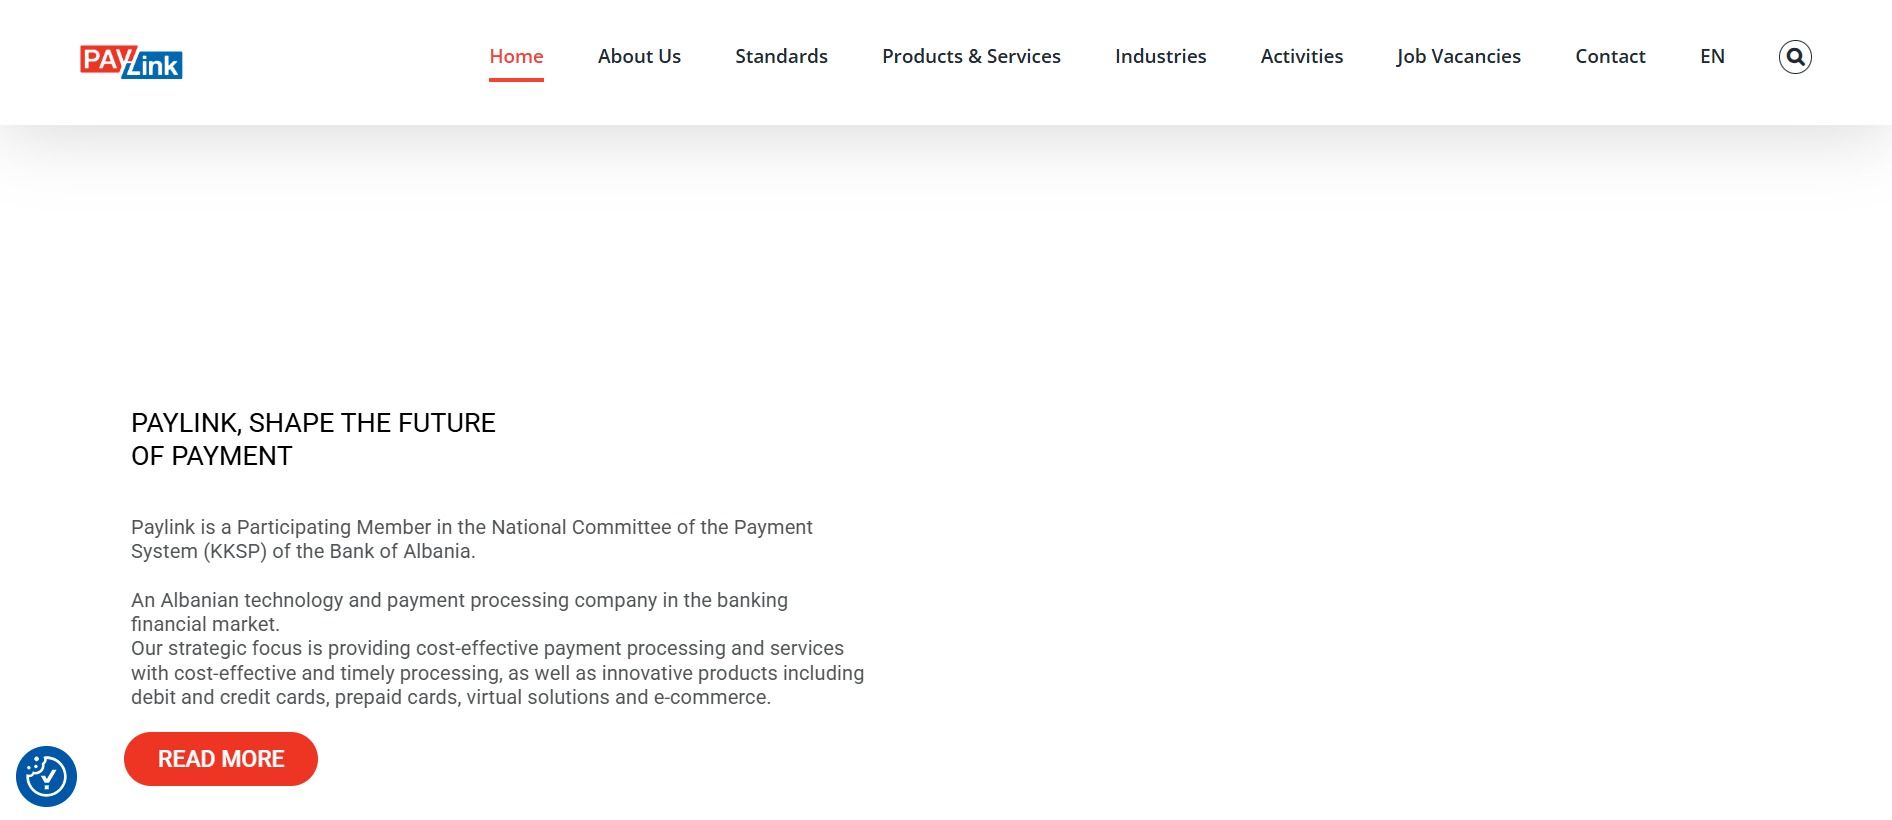Image resolution: width=1892 pixels, height=820 pixels.
Task: Expand the Products & Services menu
Action: [971, 57]
